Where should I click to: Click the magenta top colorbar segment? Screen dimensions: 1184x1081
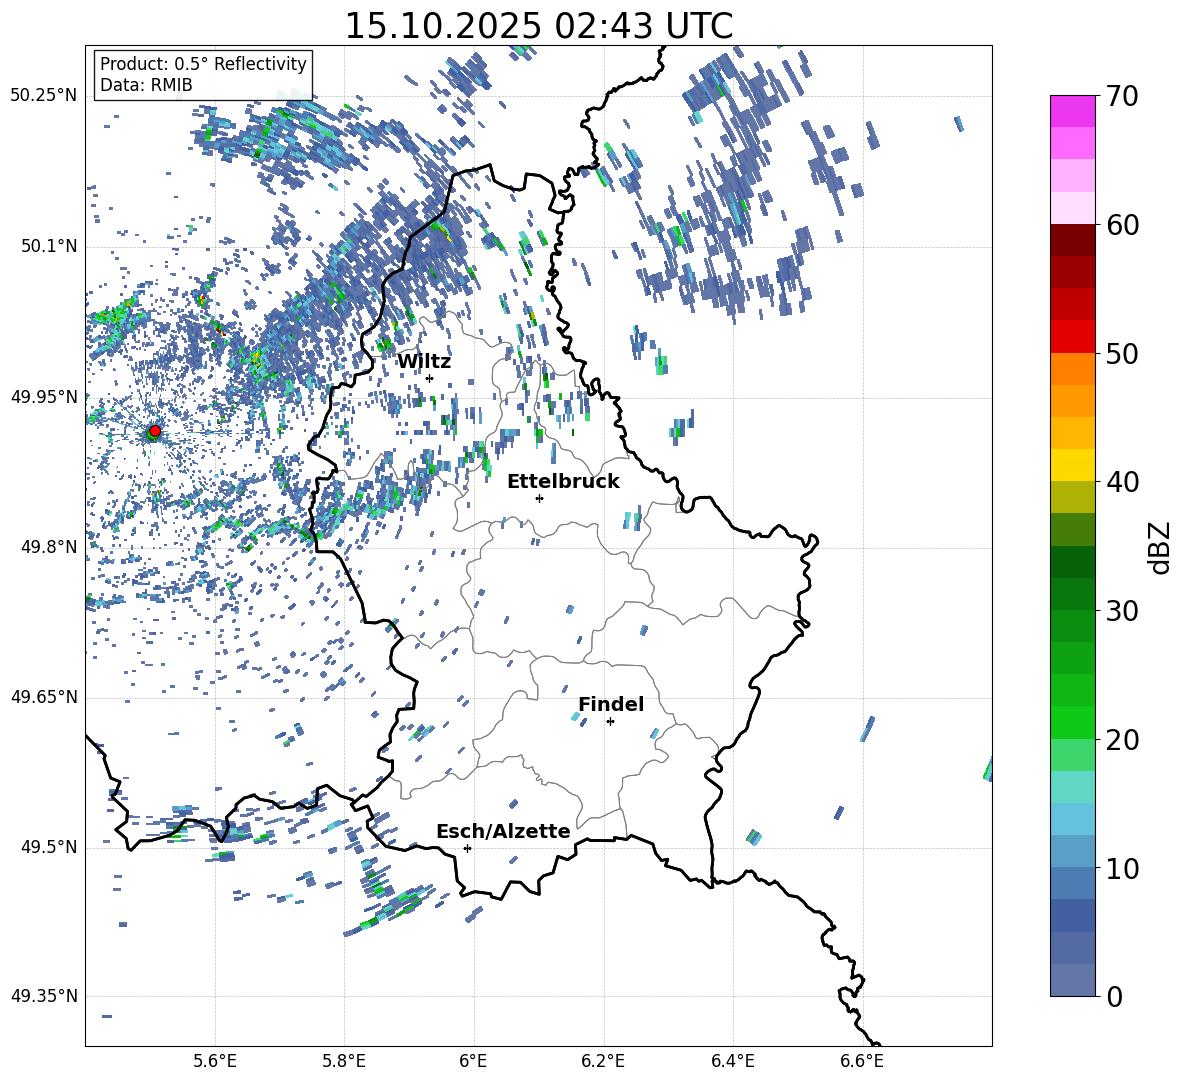tap(1073, 112)
